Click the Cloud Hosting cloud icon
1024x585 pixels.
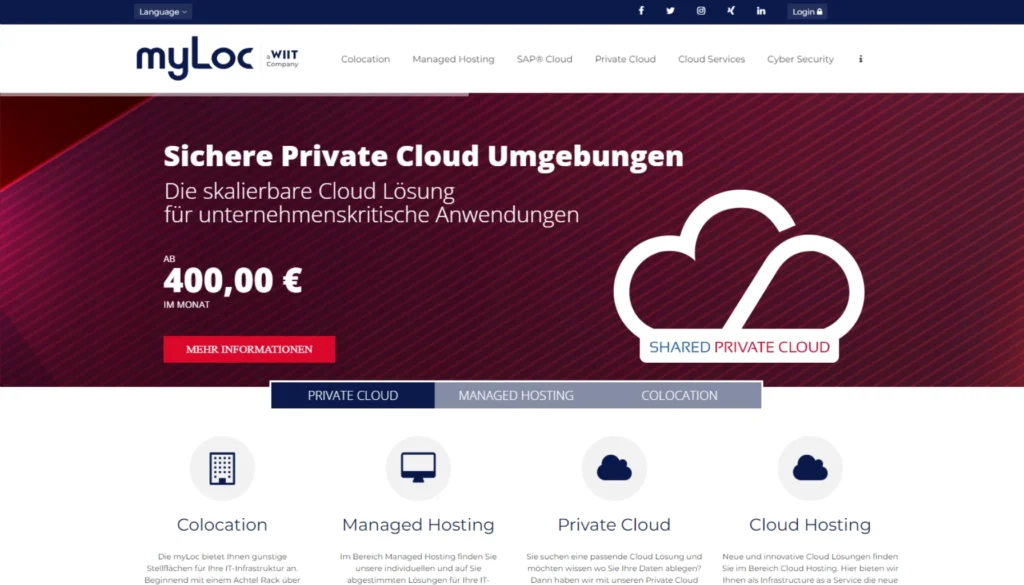810,468
